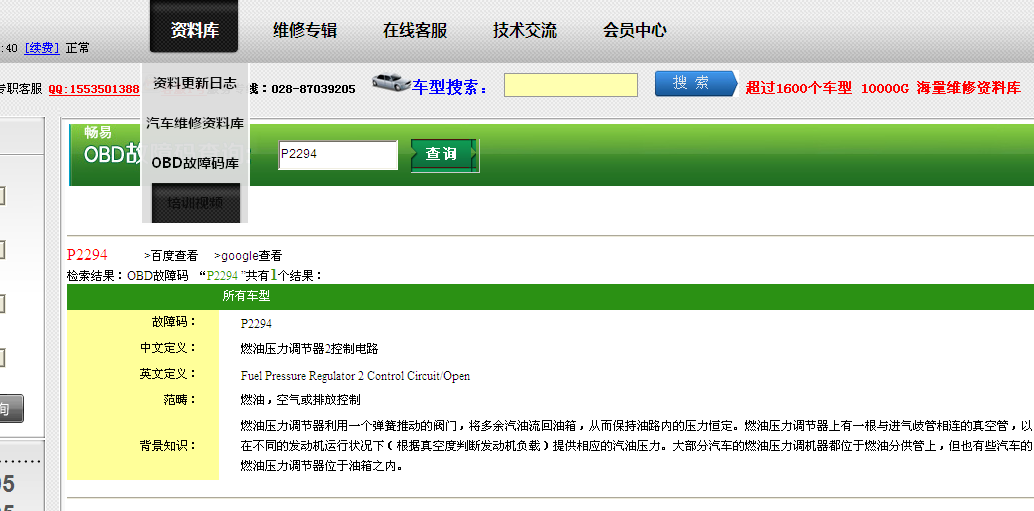This screenshot has width=1034, height=511.
Task: Click the 检索结果 summary line
Action: (195, 275)
